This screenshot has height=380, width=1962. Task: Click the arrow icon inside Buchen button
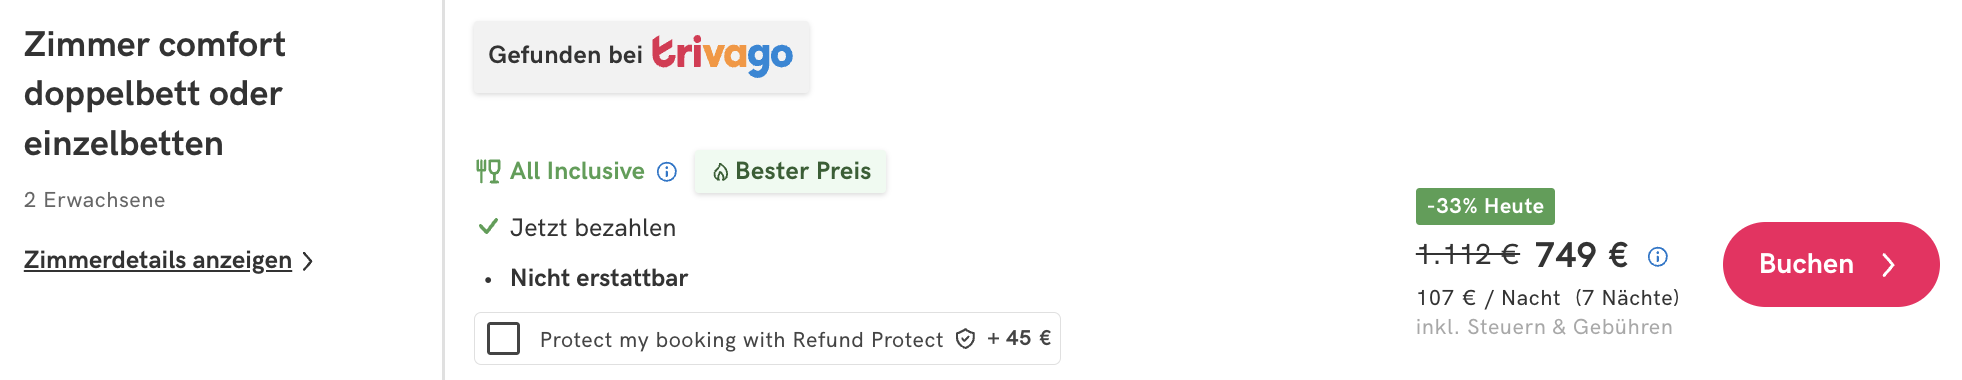click(x=1888, y=264)
